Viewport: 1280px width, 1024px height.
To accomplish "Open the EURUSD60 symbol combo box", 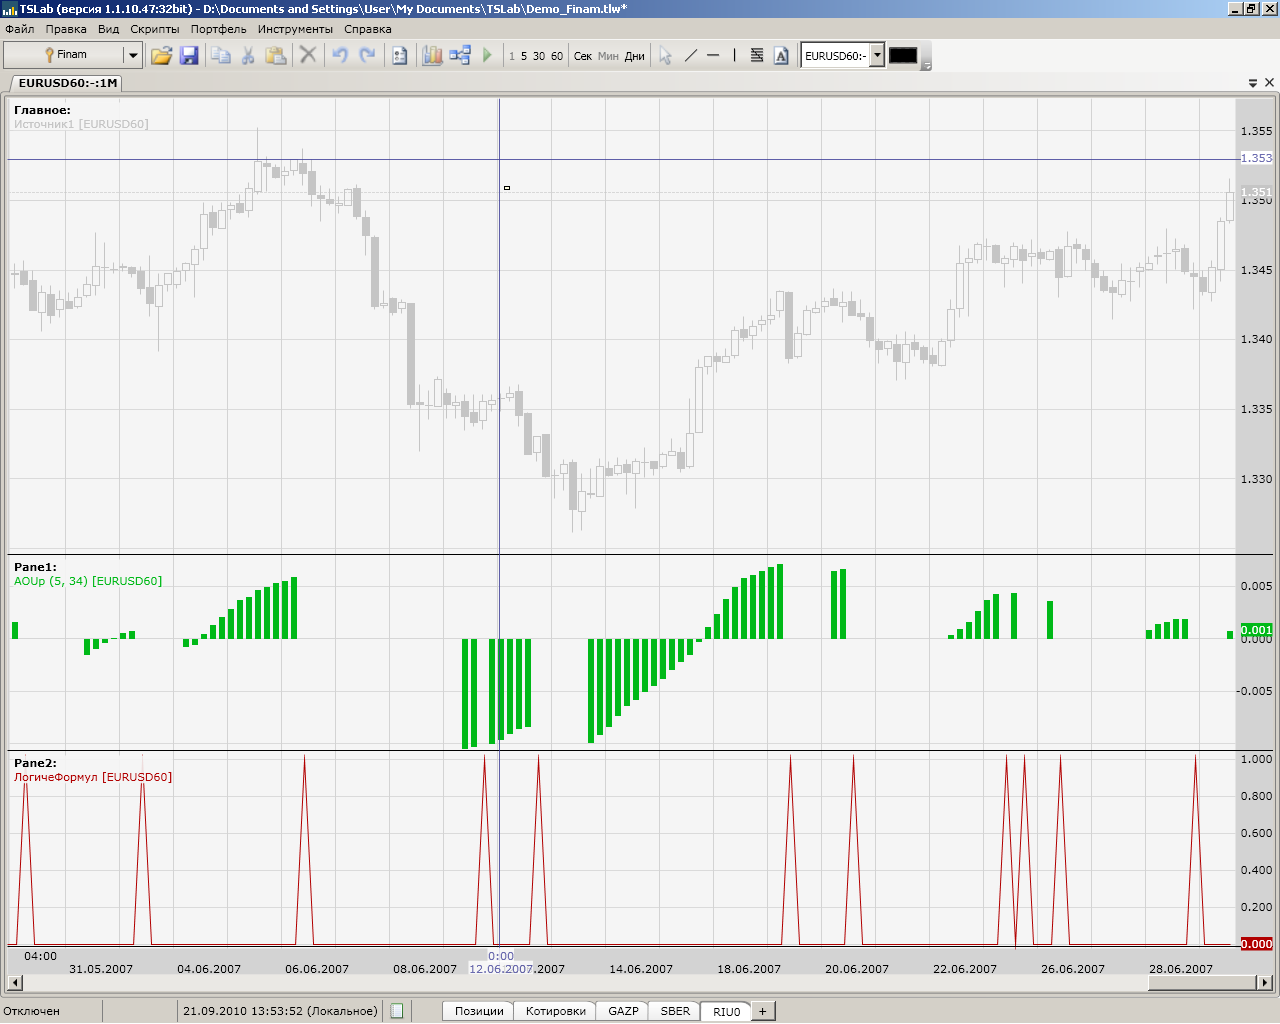I will [843, 55].
